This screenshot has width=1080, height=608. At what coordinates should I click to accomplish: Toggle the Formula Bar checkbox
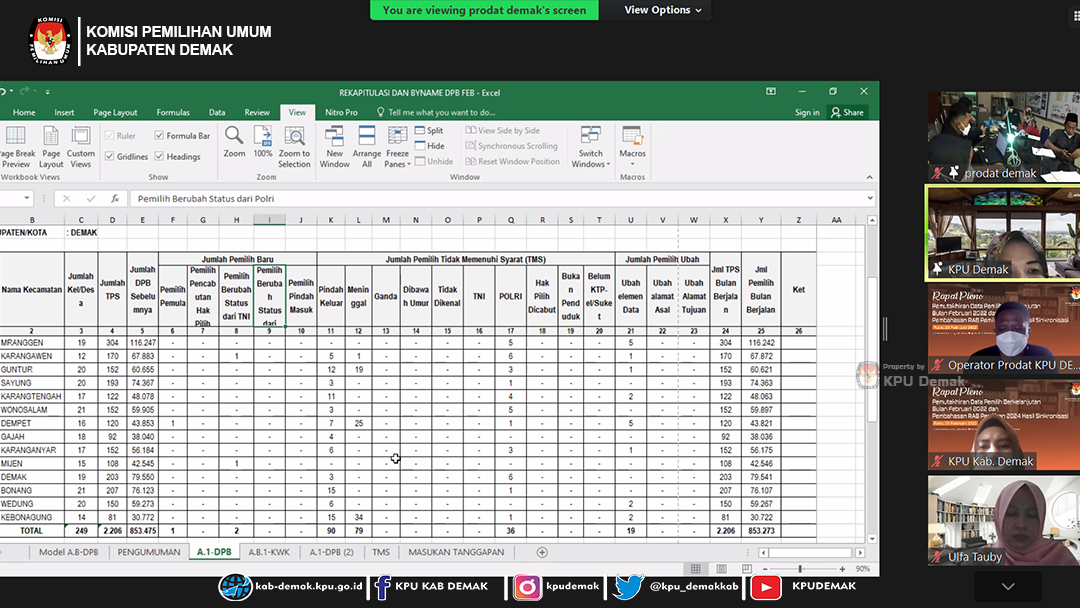[160, 136]
